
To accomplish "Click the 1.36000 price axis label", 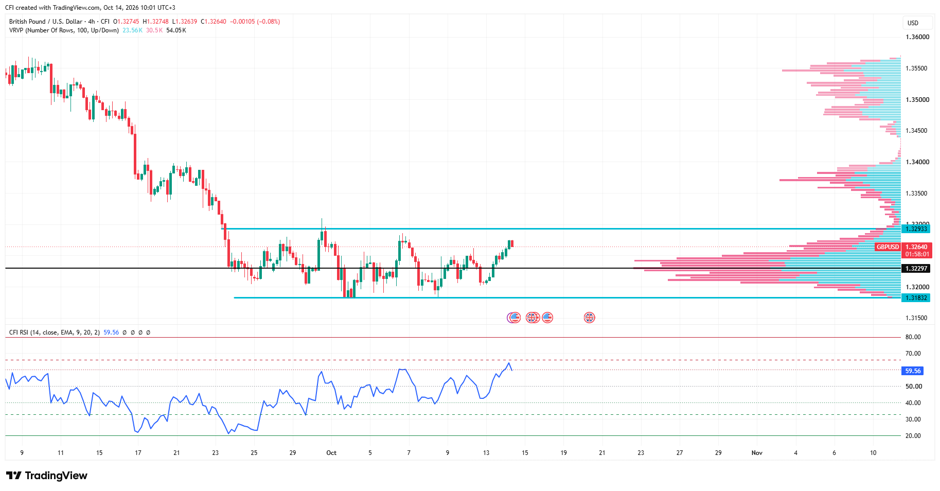I will [x=917, y=37].
